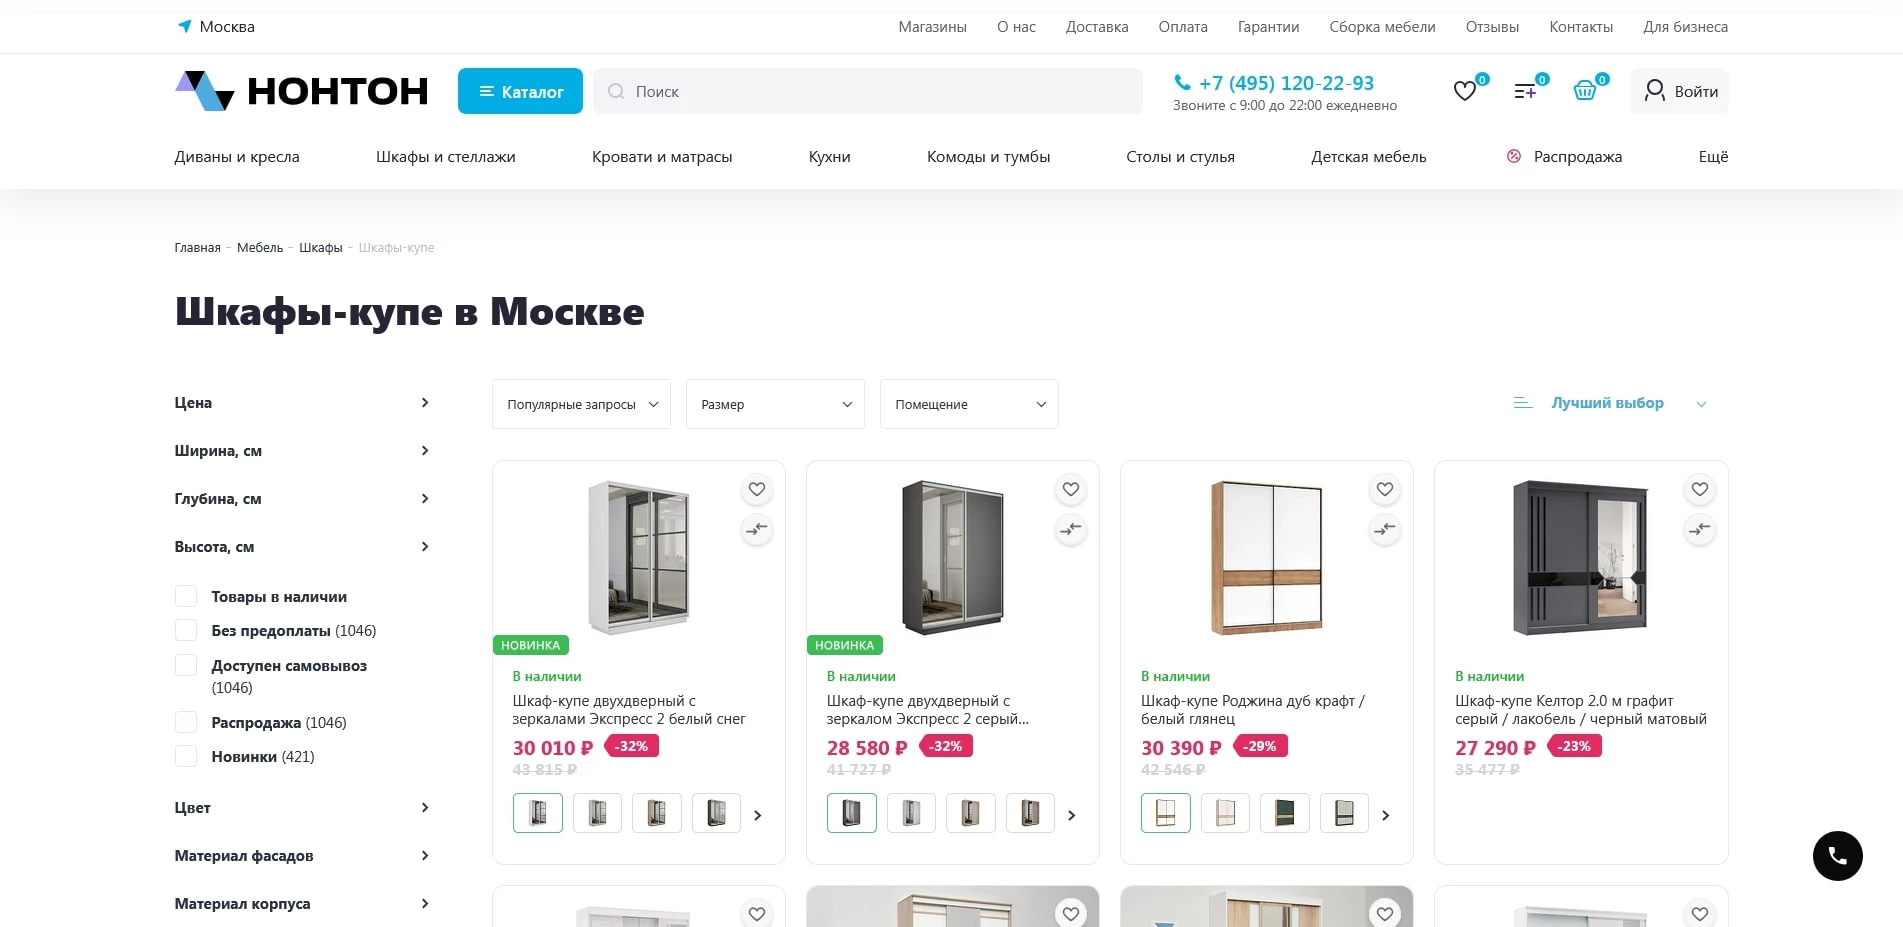This screenshot has height=927, width=1903.
Task: Open Диваны и кресла category menu
Action: point(237,157)
